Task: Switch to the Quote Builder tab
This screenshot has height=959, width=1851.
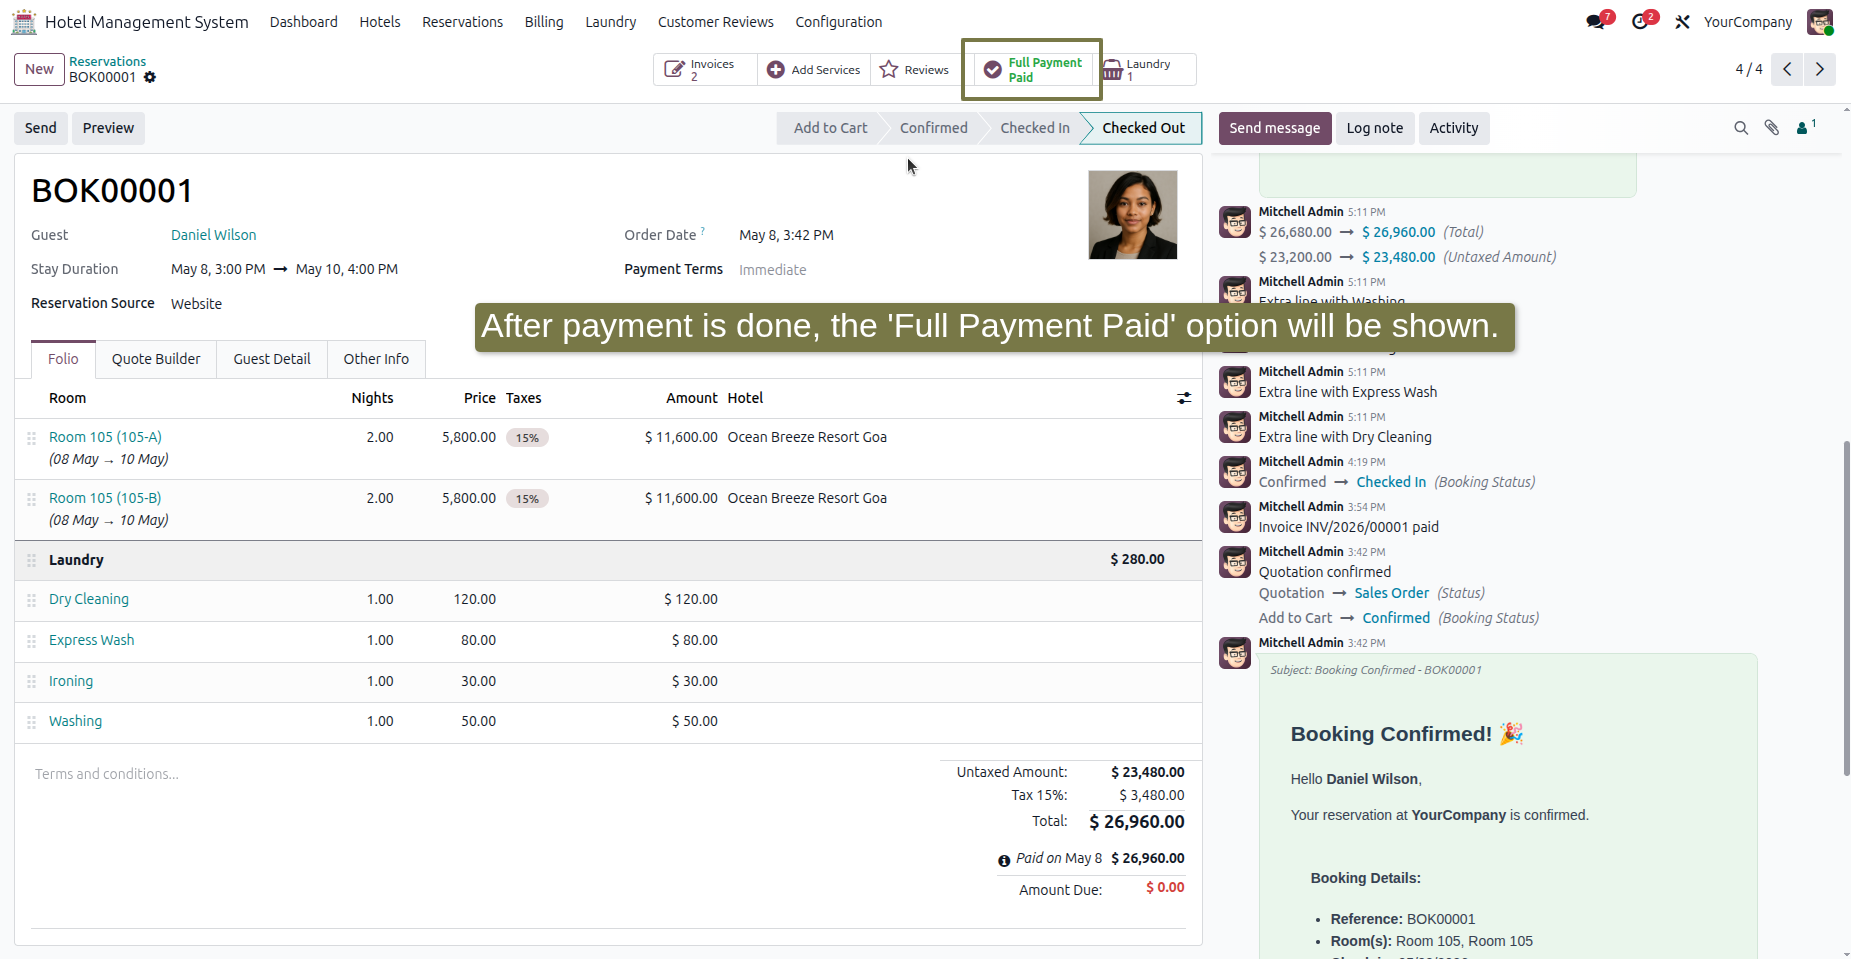Action: click(x=156, y=359)
